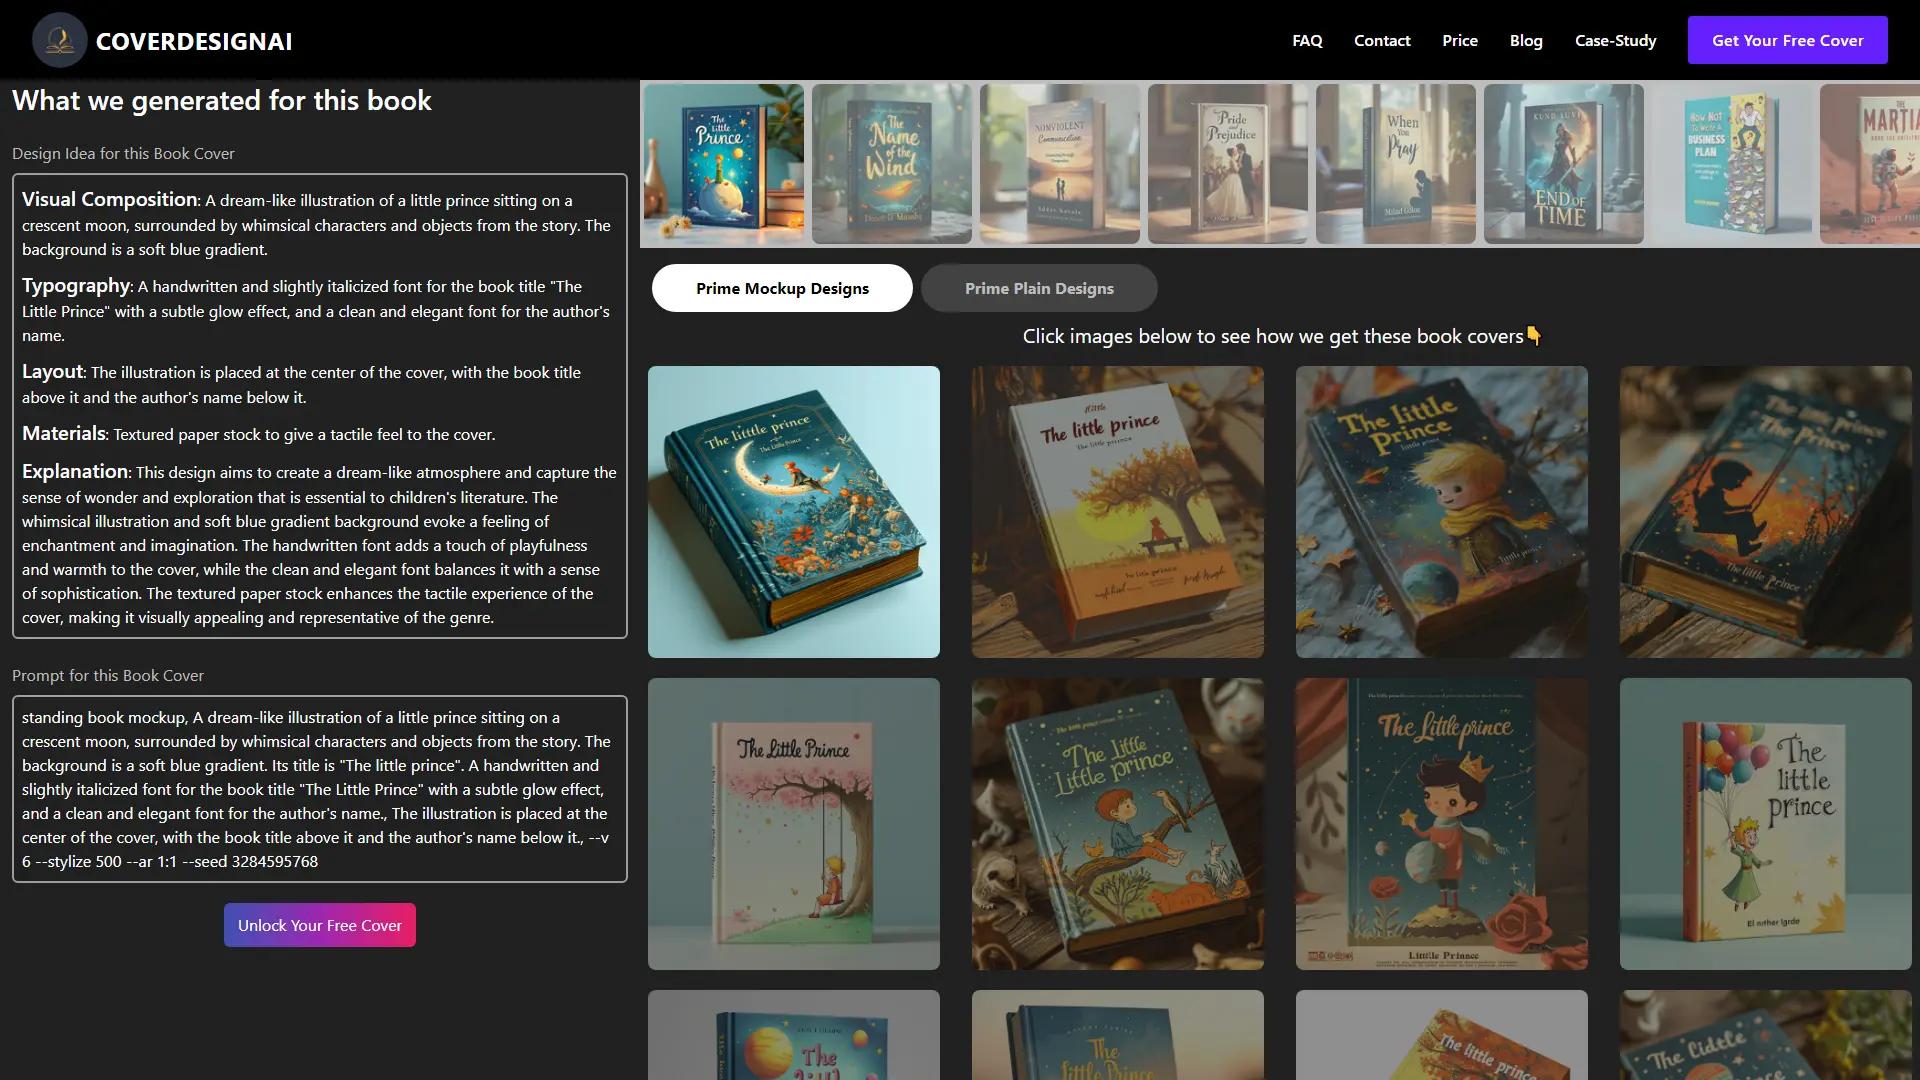Viewport: 1920px width, 1080px height.
Task: Open the End of Time carousel thumbnail
Action: pyautogui.click(x=1563, y=163)
